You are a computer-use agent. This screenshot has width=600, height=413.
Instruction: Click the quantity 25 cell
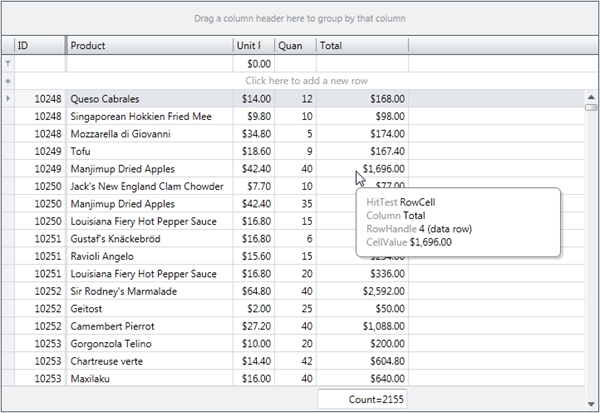click(x=295, y=309)
